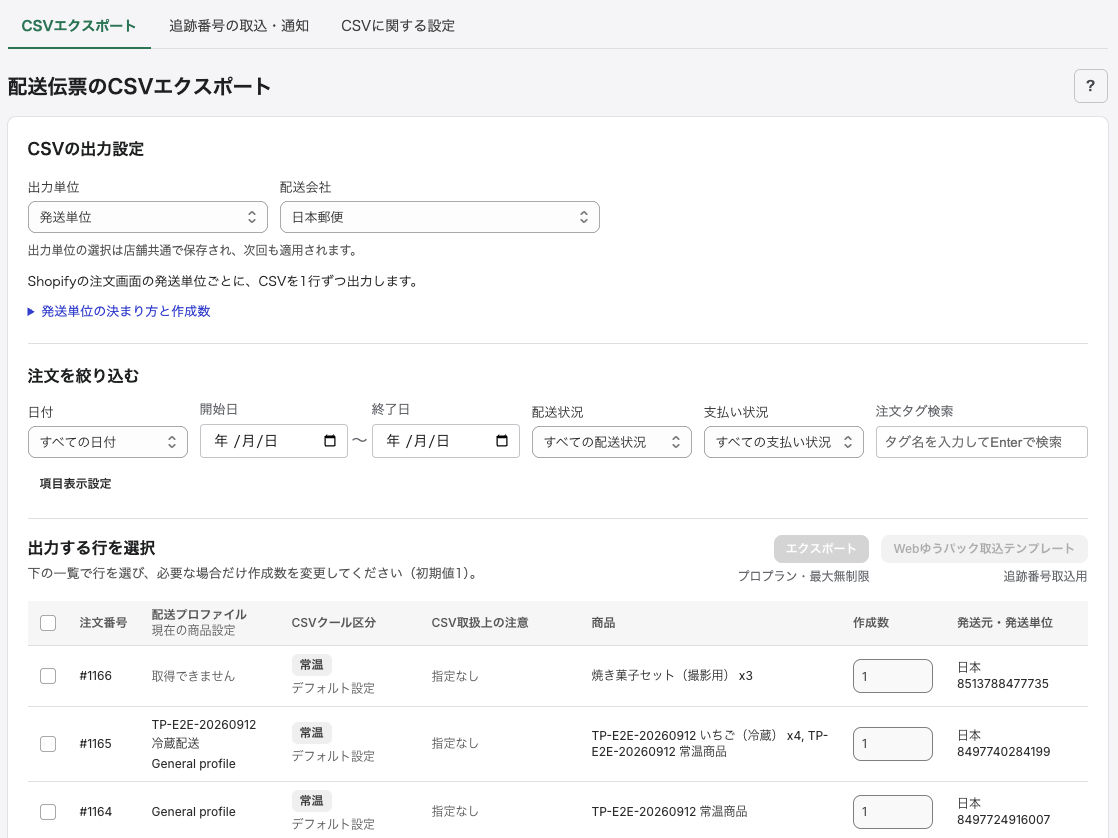Click order number #1164
Screen dimensions: 1118x838
[96, 812]
